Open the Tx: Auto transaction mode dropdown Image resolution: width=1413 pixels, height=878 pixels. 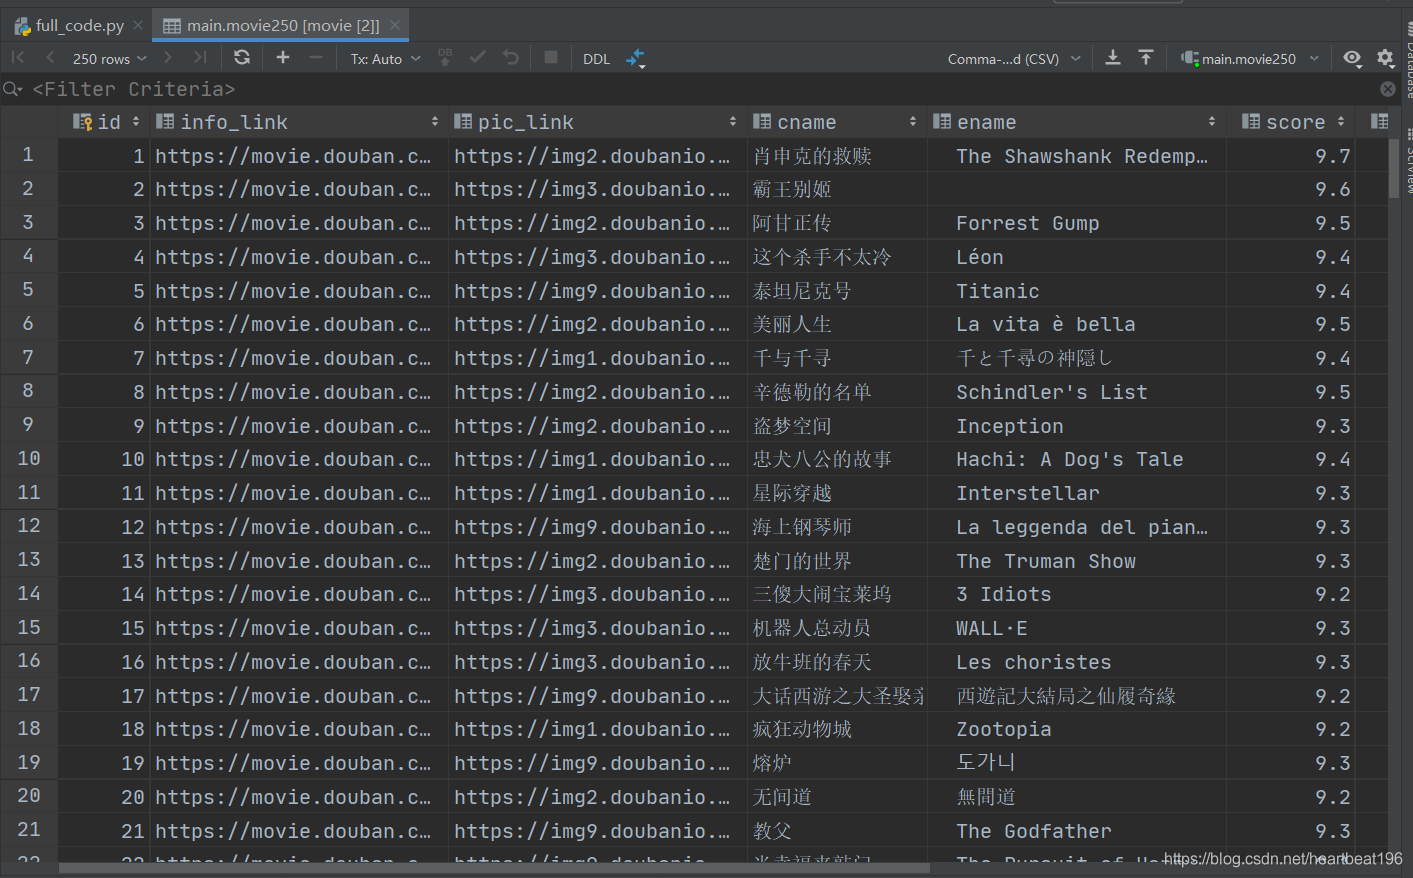point(385,59)
